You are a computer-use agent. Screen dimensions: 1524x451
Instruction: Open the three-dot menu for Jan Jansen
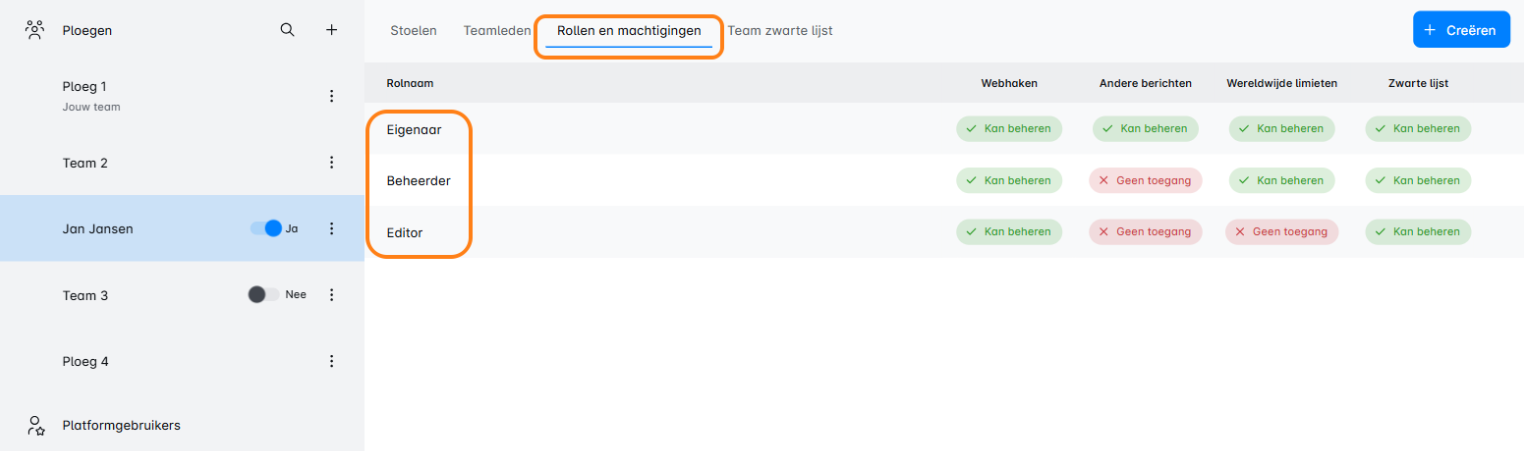332,229
